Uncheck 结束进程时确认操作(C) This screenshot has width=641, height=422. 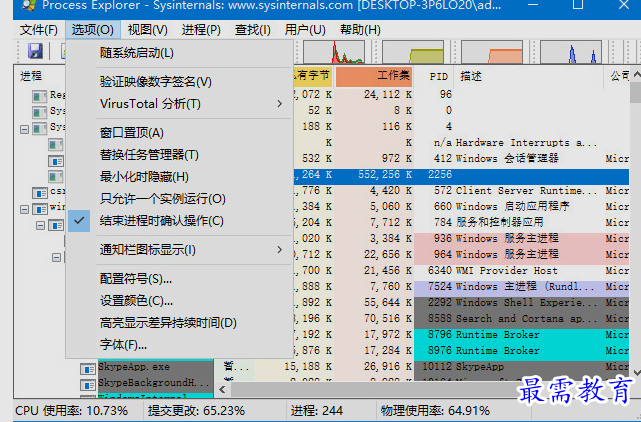click(x=180, y=221)
